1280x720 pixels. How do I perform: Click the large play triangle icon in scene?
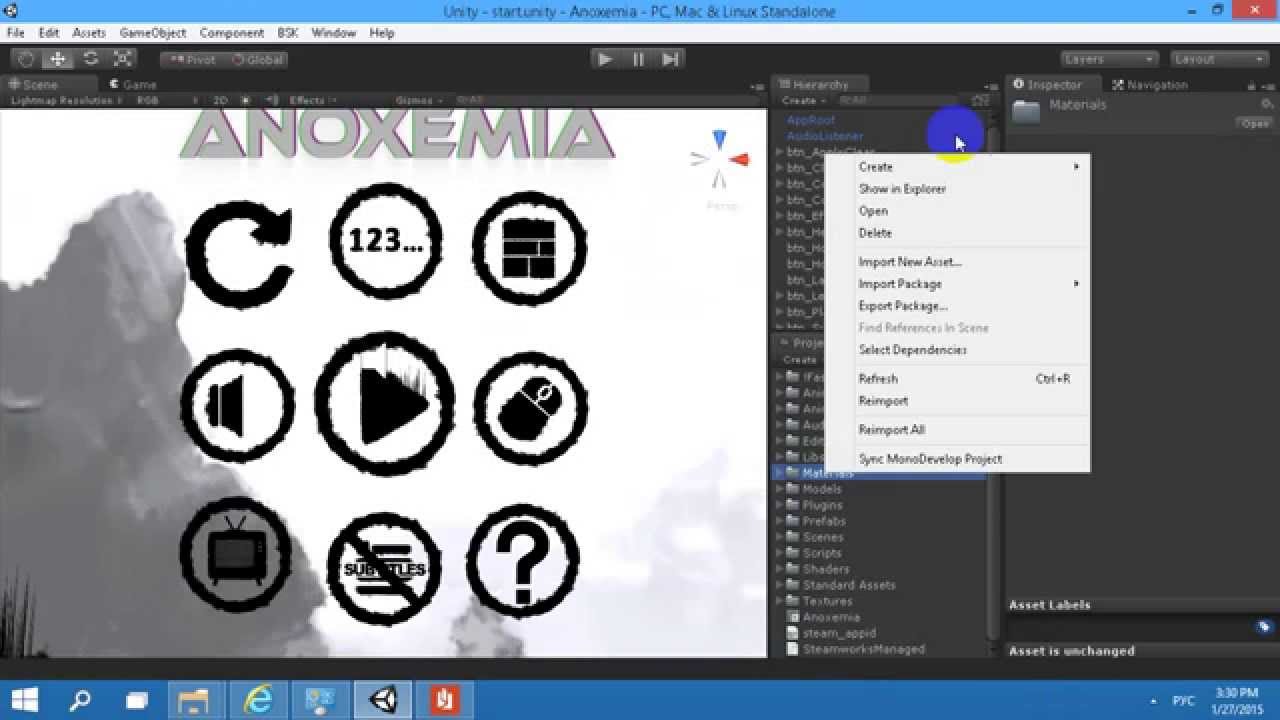pos(385,402)
